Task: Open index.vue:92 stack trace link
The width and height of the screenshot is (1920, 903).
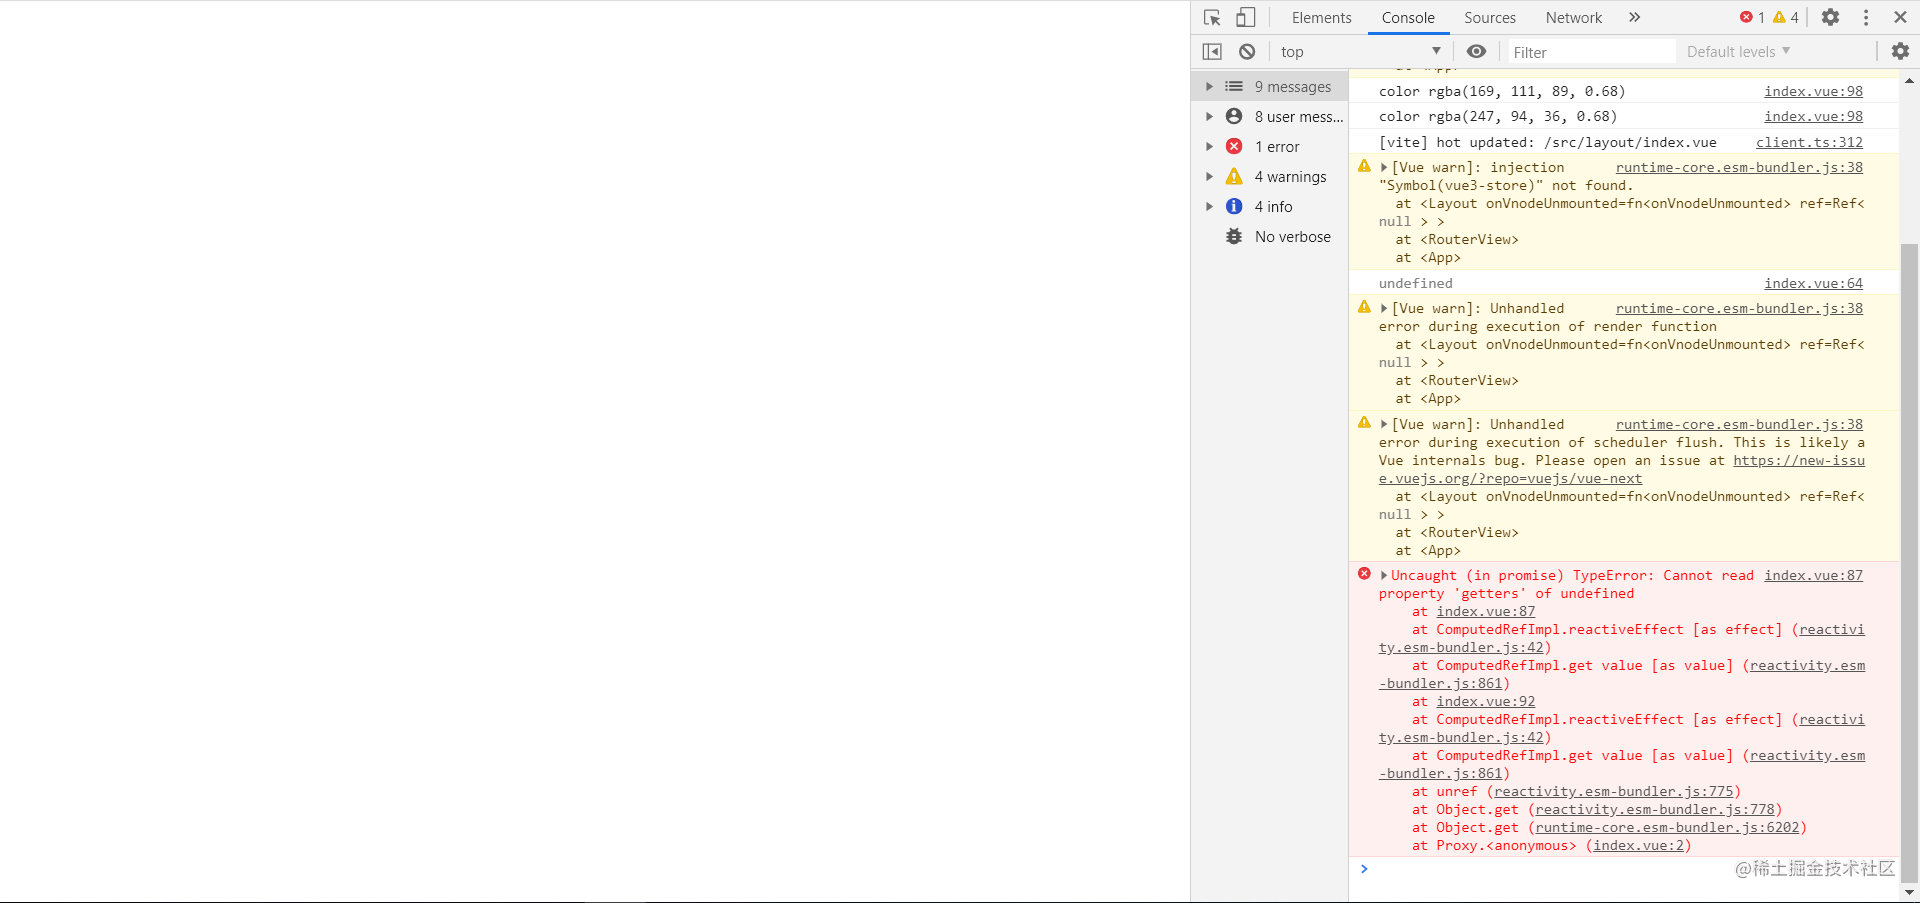Action: point(1485,701)
